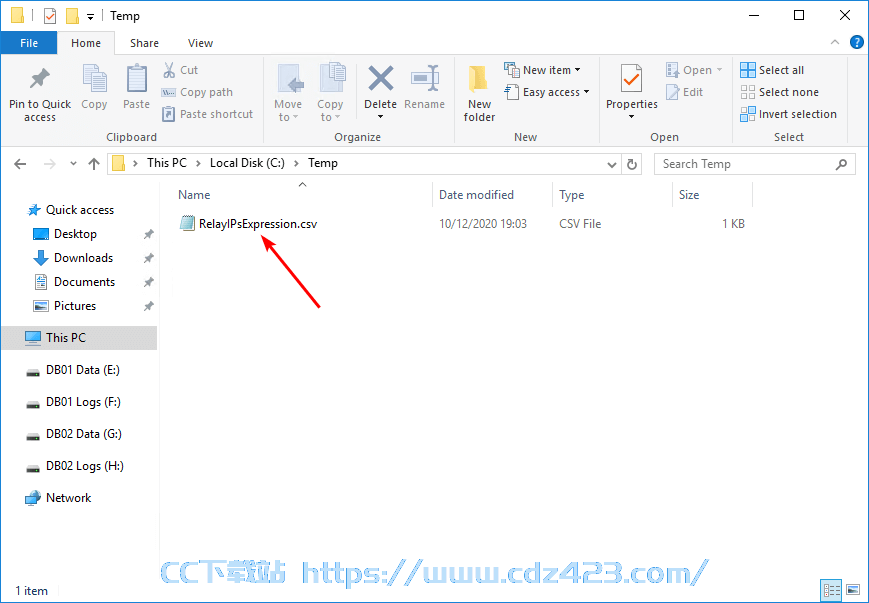Click Pin to Quick access icon
This screenshot has width=869, height=603.
point(40,79)
